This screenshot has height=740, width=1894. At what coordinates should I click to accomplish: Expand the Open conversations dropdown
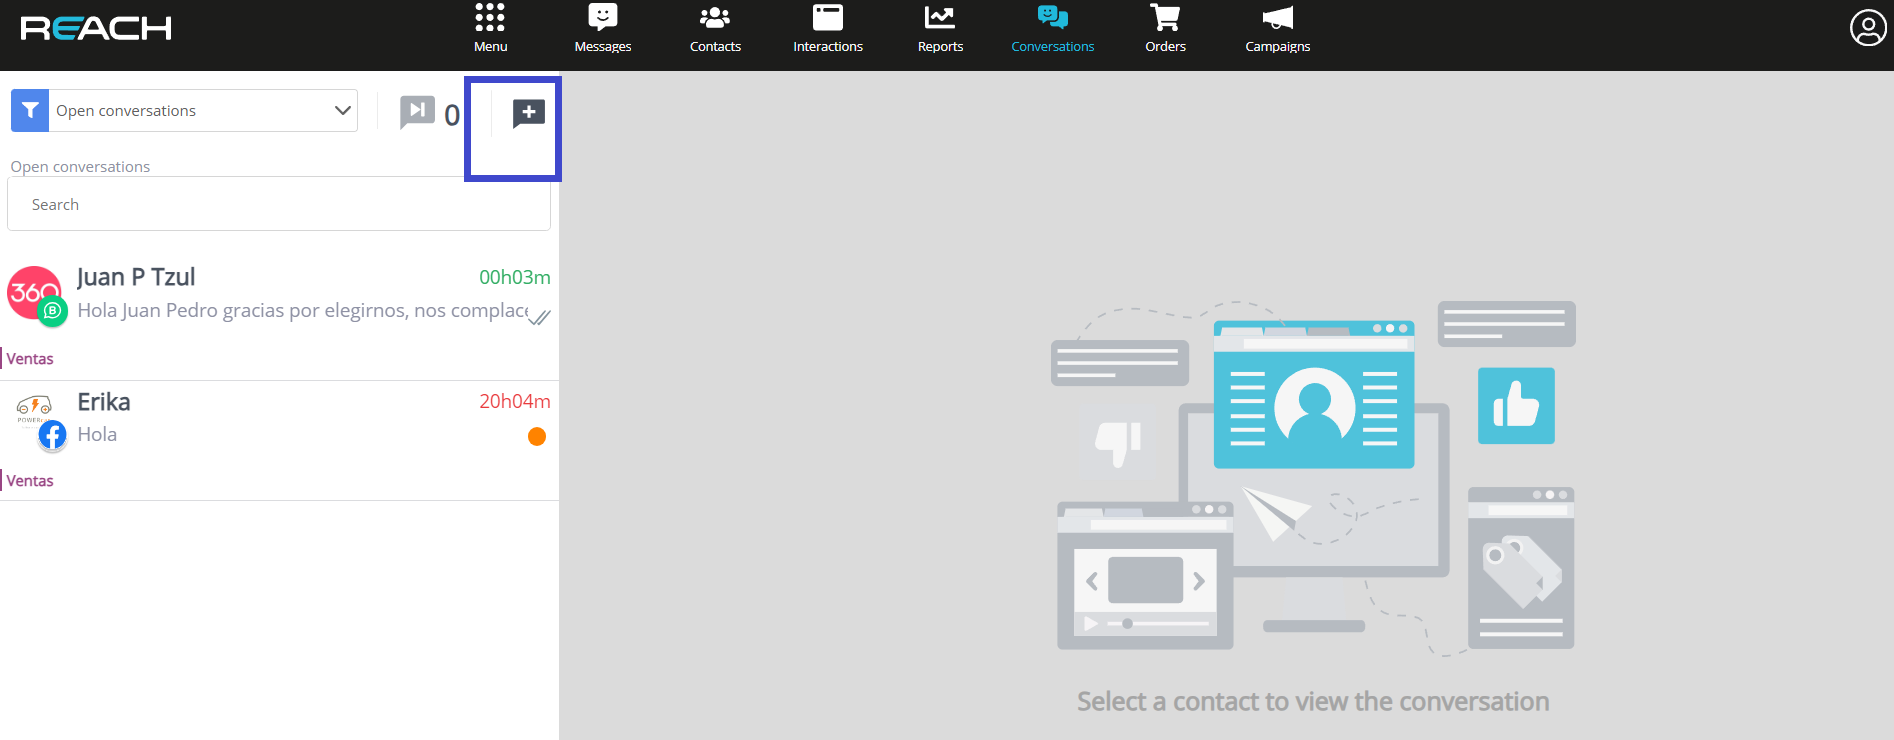pyautogui.click(x=190, y=111)
